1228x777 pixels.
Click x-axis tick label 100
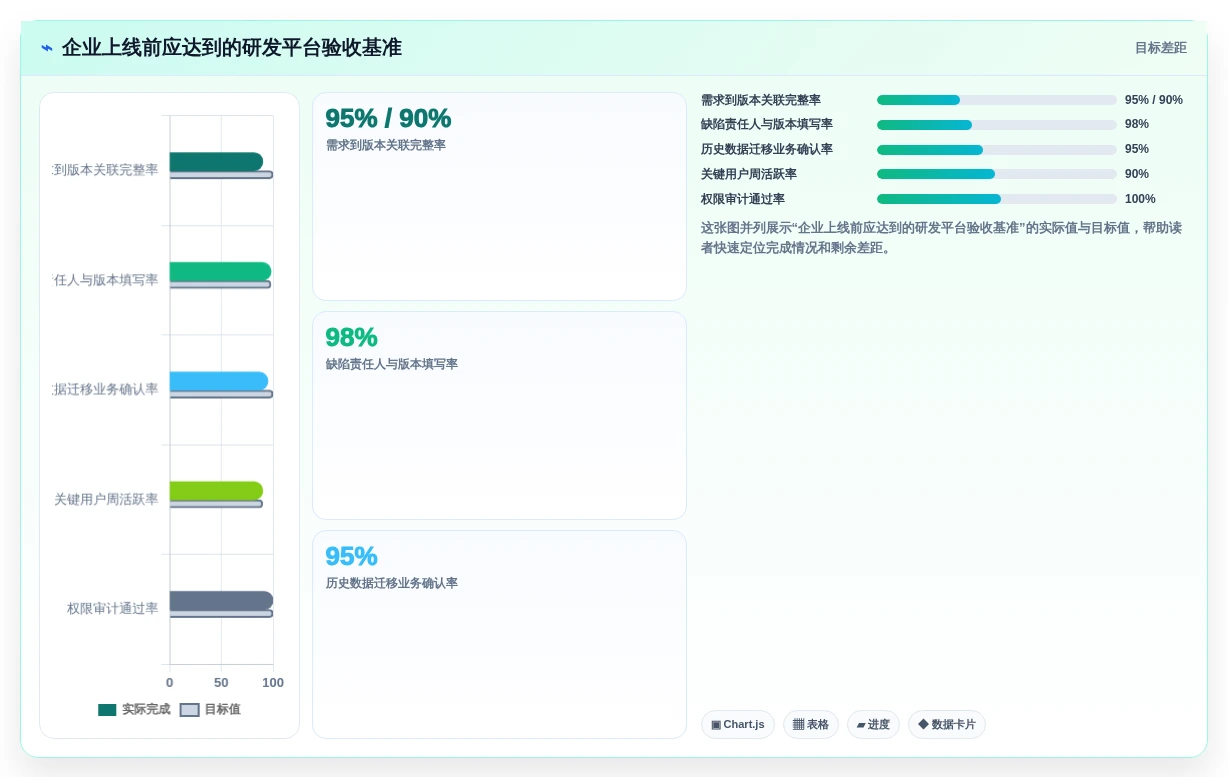[273, 683]
